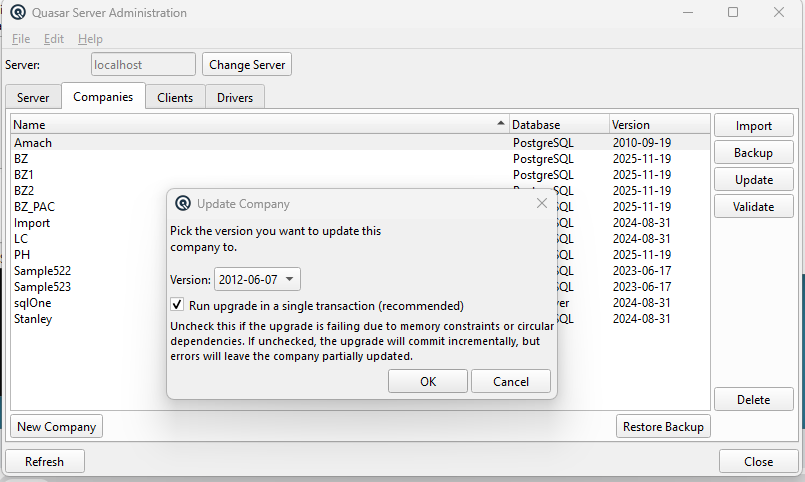Viewport: 805px width, 482px height.
Task: Click the Change Server button
Action: pyautogui.click(x=247, y=65)
